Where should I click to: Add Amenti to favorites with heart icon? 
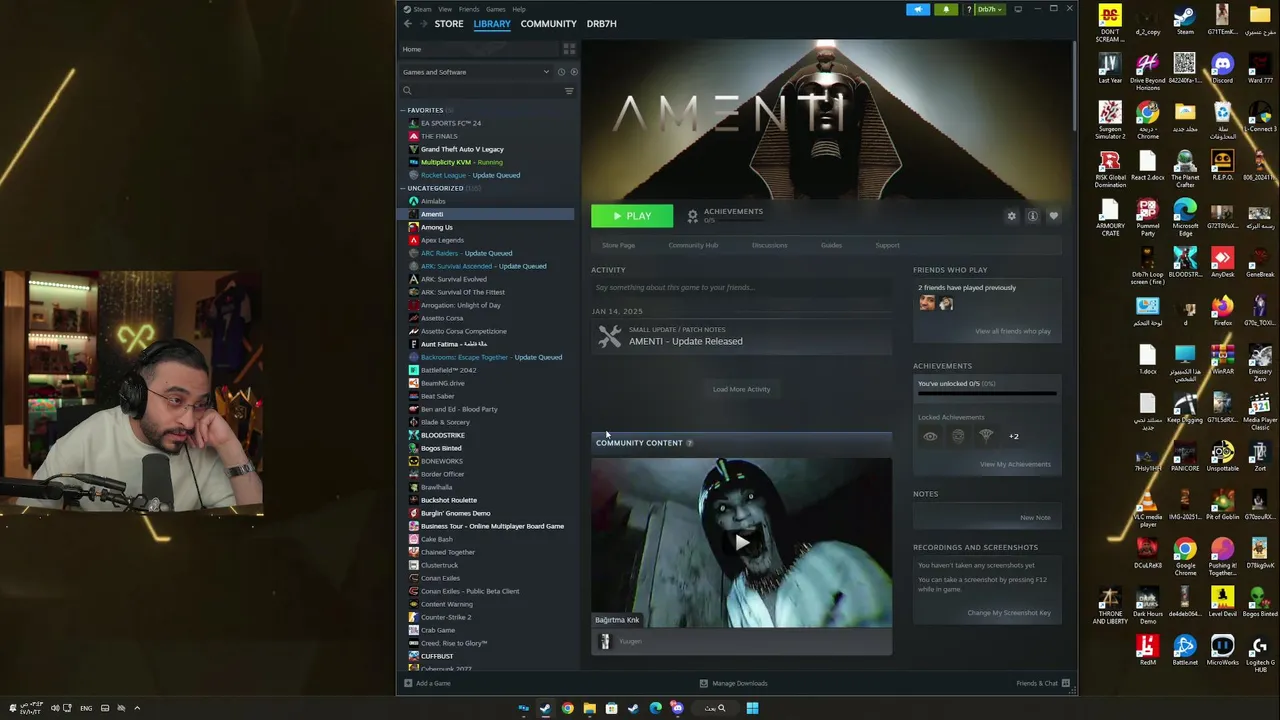[x=1054, y=216]
